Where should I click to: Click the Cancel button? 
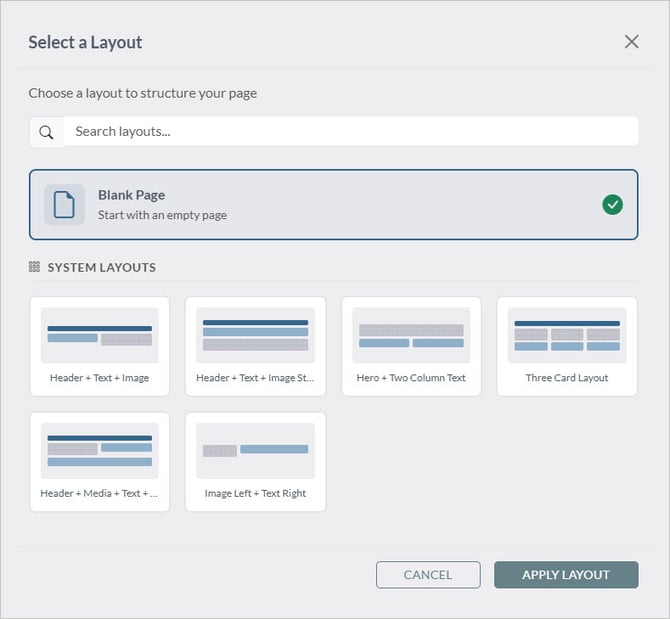click(428, 575)
